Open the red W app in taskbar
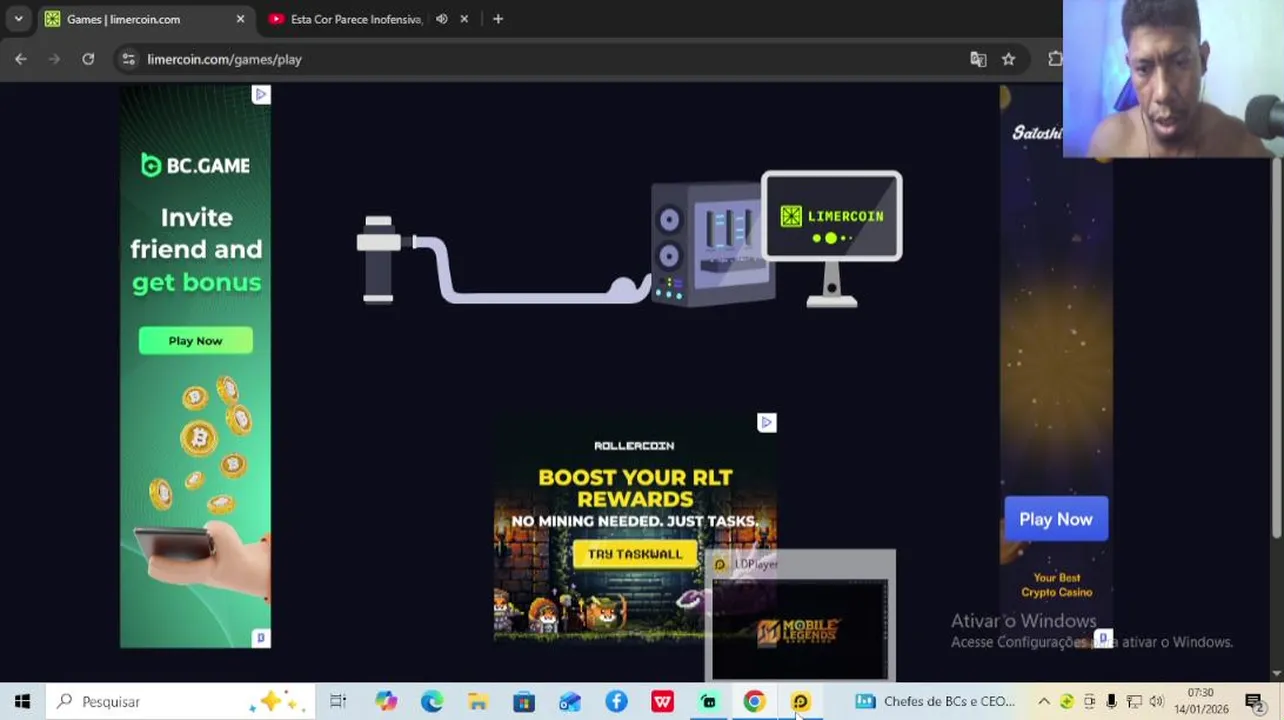 click(x=662, y=702)
